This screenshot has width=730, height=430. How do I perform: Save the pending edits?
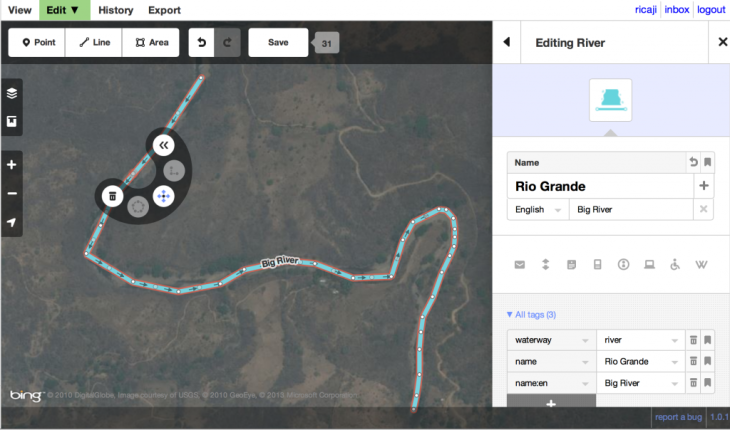point(278,42)
